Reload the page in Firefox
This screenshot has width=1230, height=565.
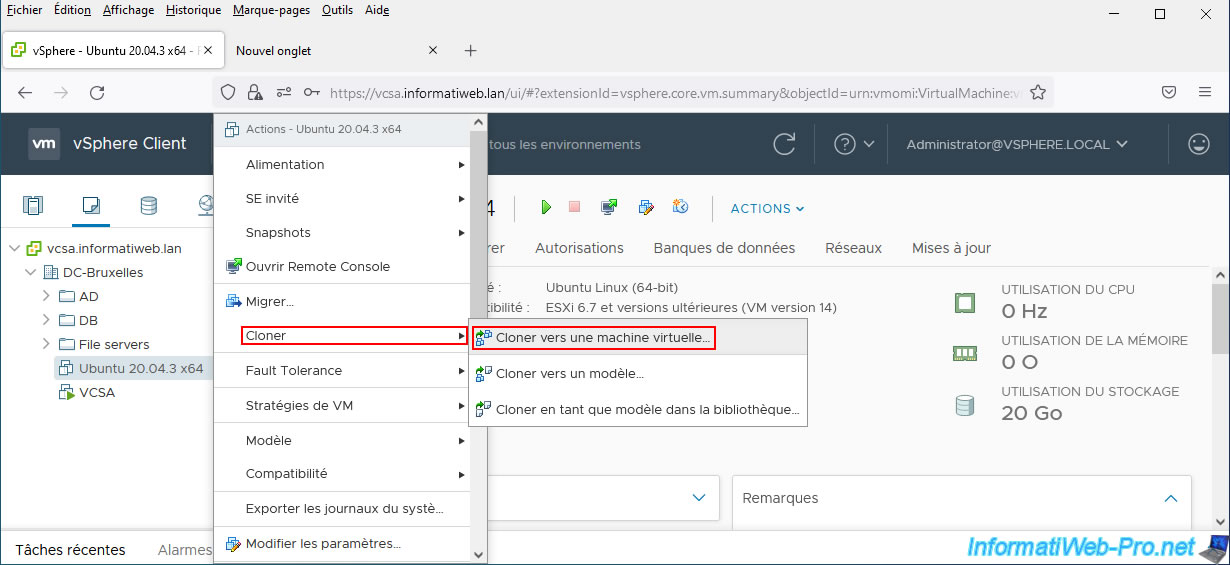pyautogui.click(x=97, y=92)
